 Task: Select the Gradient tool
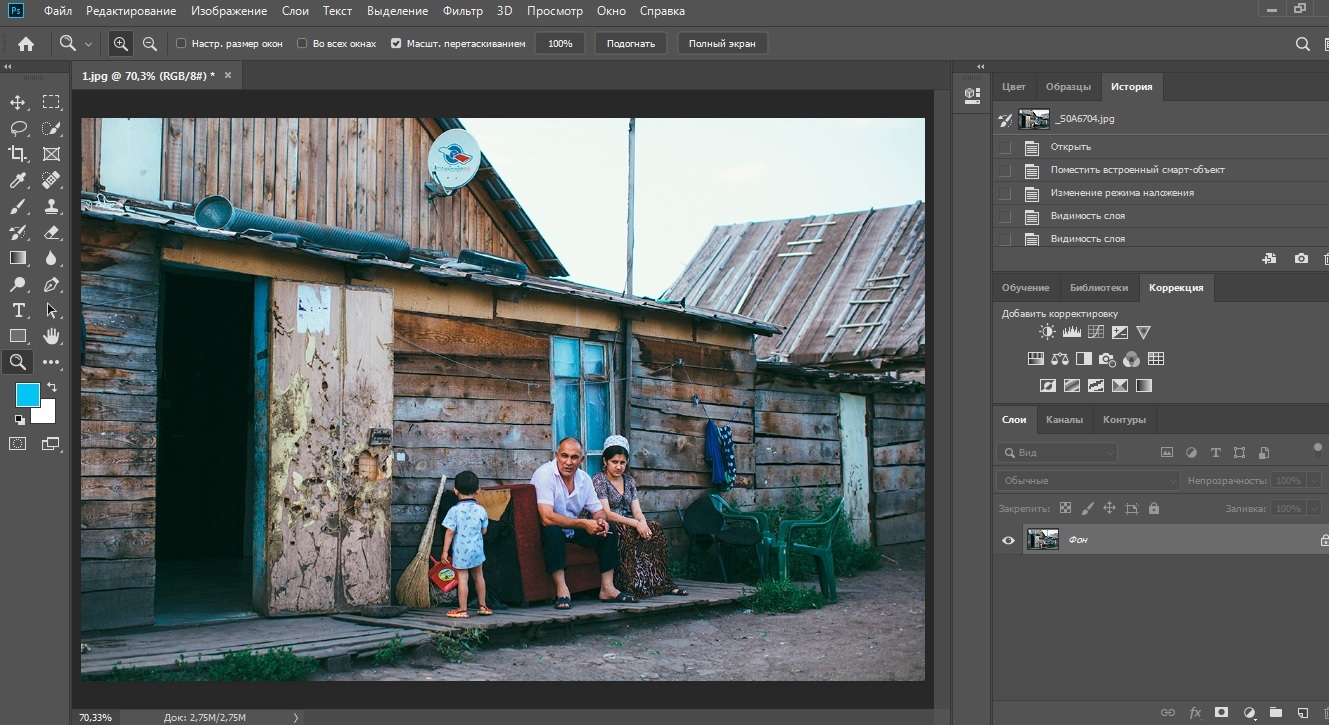click(18, 258)
